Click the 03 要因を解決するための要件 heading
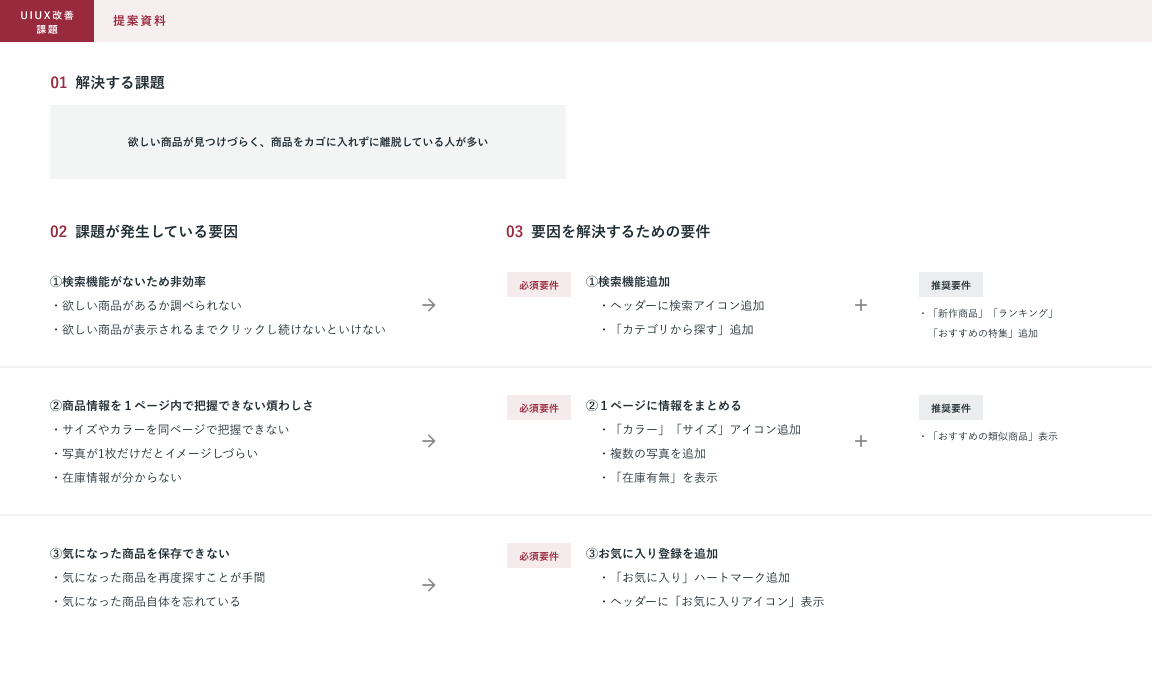 [608, 232]
